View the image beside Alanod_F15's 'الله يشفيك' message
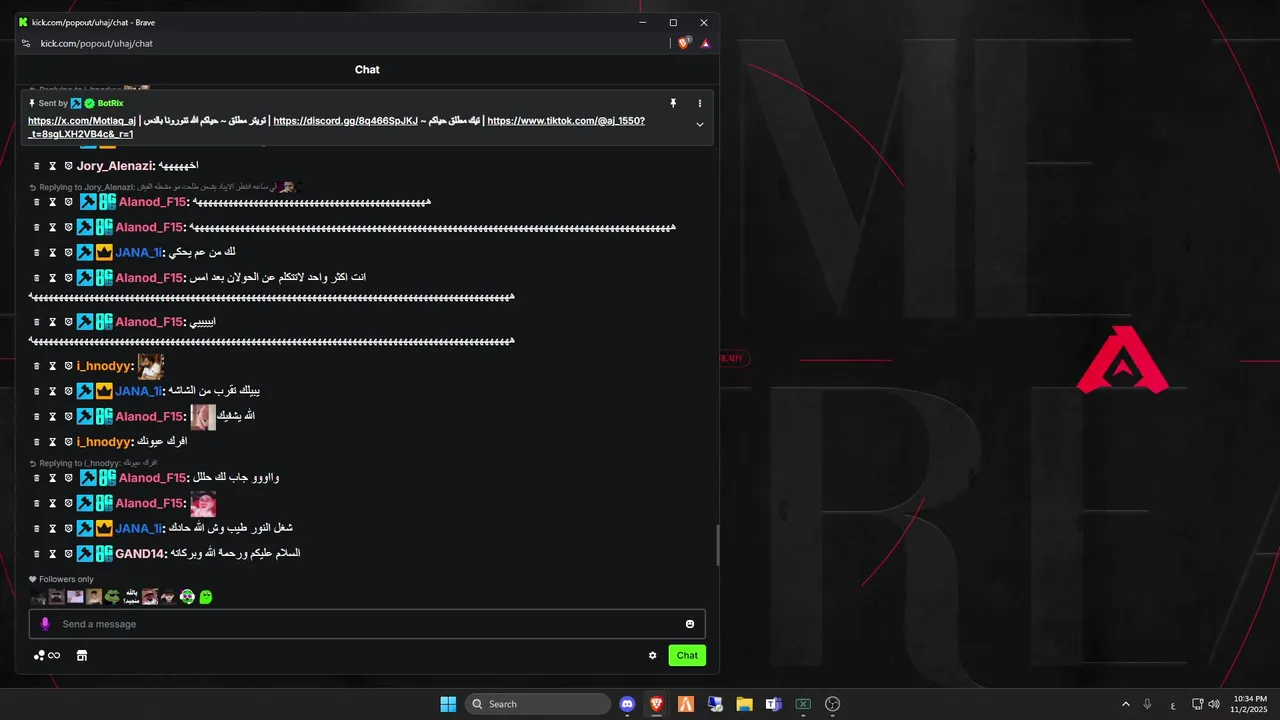 [203, 417]
